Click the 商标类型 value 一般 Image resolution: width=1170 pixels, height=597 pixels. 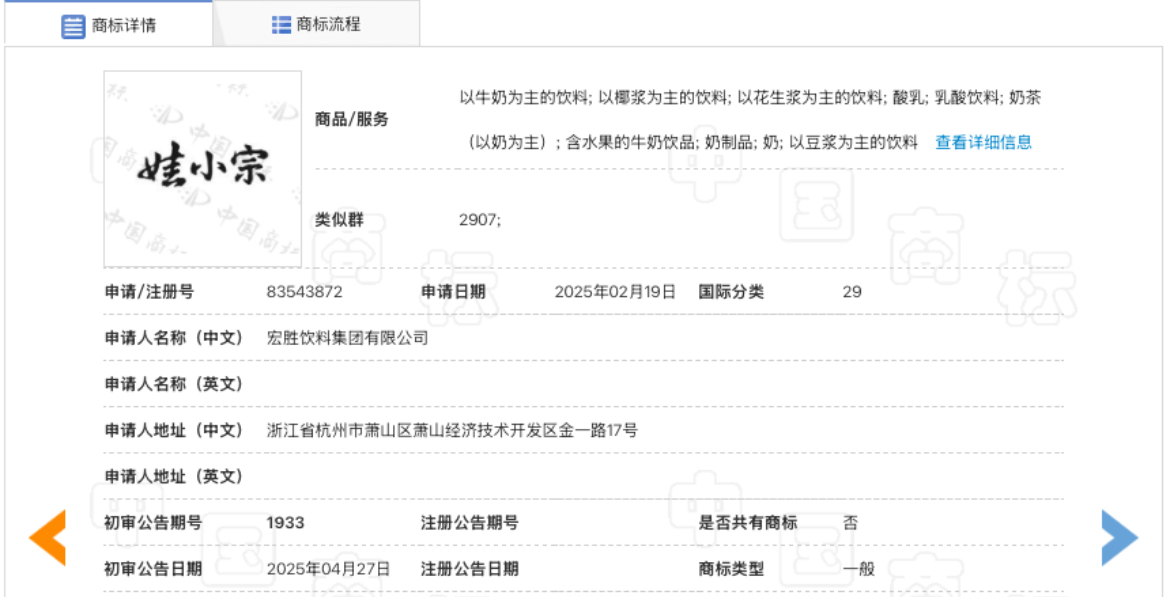[x=858, y=569]
